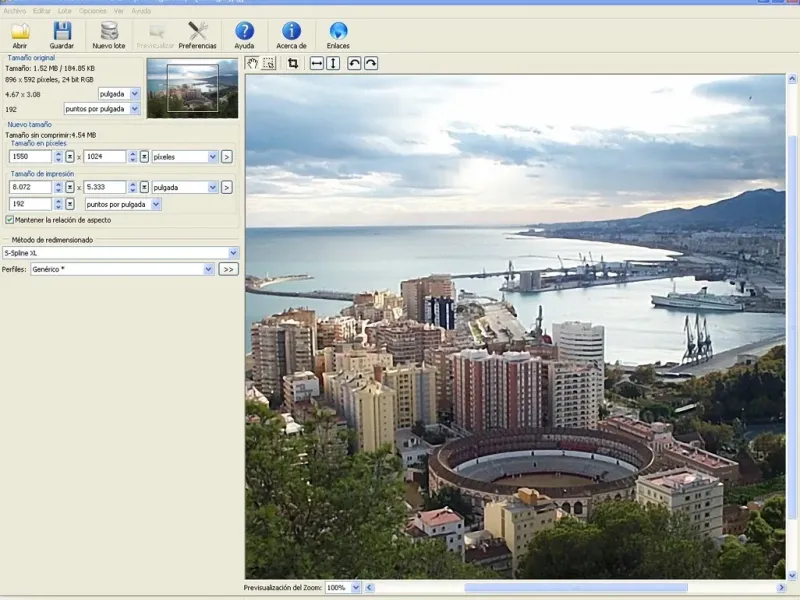Click the navigation thumbnail preview image
Viewport: 800px width, 600px height.
pos(192,87)
